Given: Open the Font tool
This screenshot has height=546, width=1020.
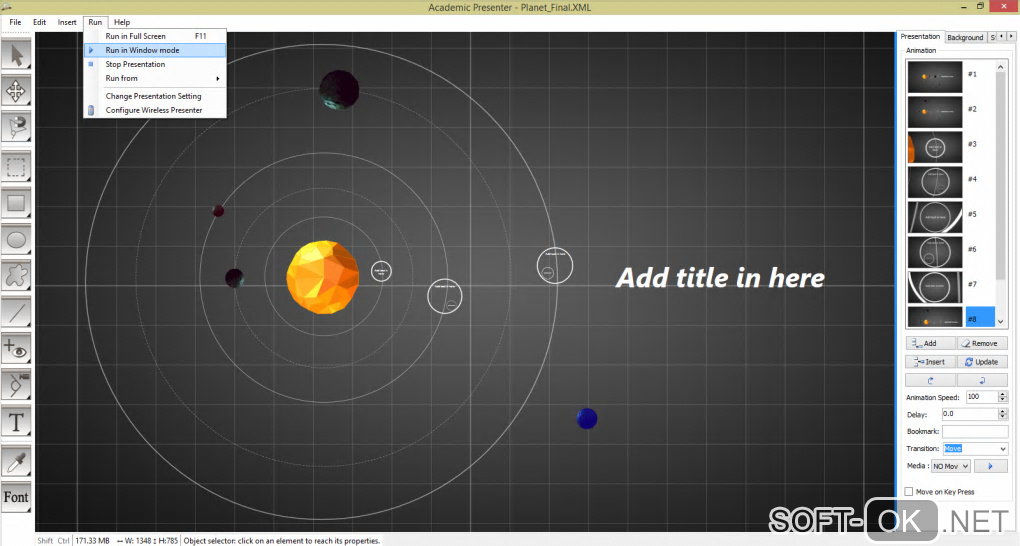Looking at the screenshot, I should point(16,498).
